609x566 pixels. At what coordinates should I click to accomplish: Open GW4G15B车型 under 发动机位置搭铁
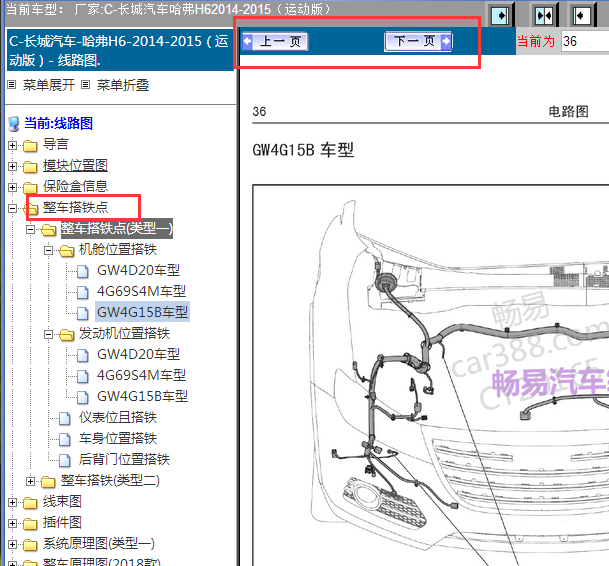142,396
